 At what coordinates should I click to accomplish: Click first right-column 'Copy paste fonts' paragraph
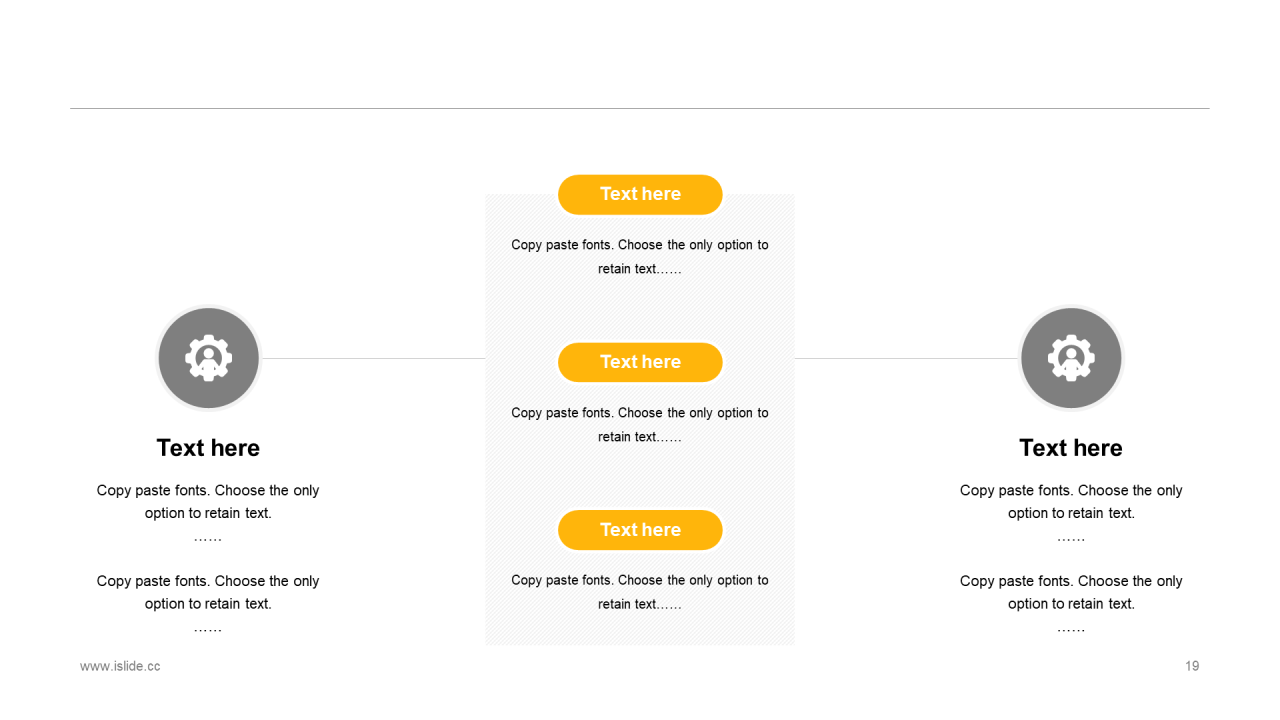(x=1071, y=513)
